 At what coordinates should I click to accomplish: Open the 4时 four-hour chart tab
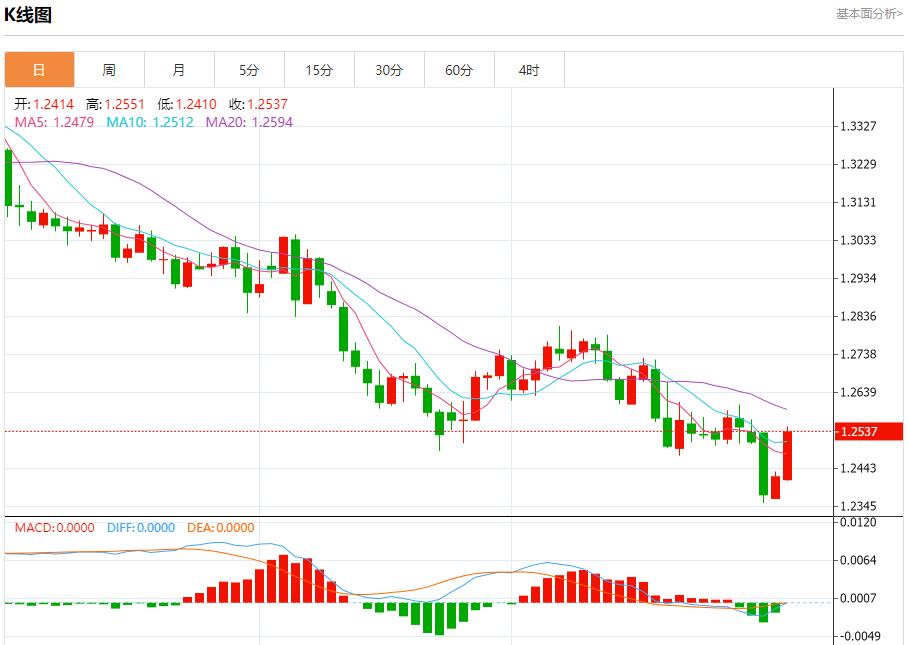pyautogui.click(x=529, y=70)
